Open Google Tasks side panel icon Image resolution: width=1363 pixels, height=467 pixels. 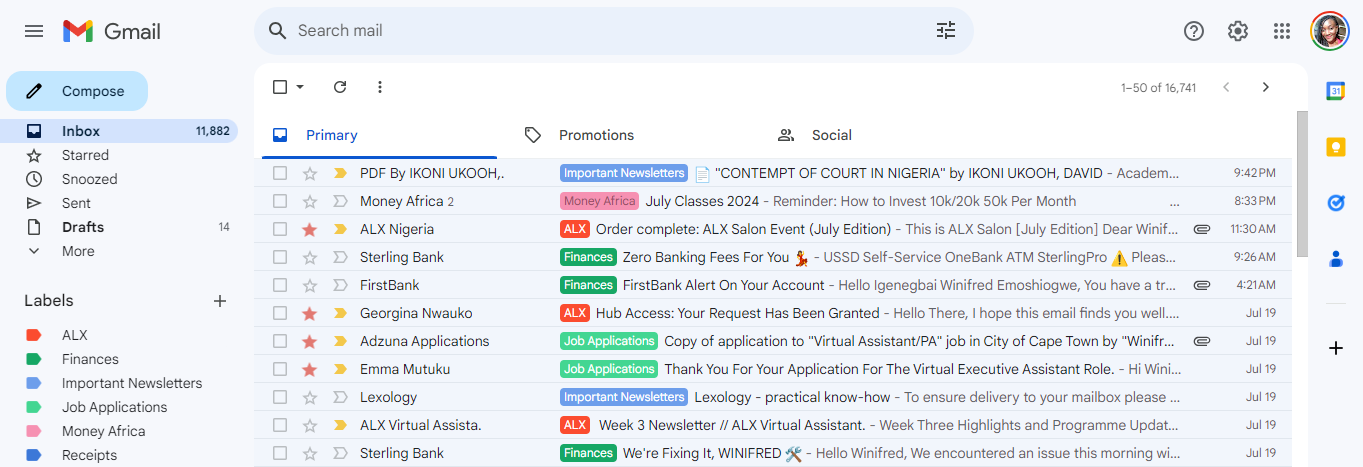tap(1336, 203)
